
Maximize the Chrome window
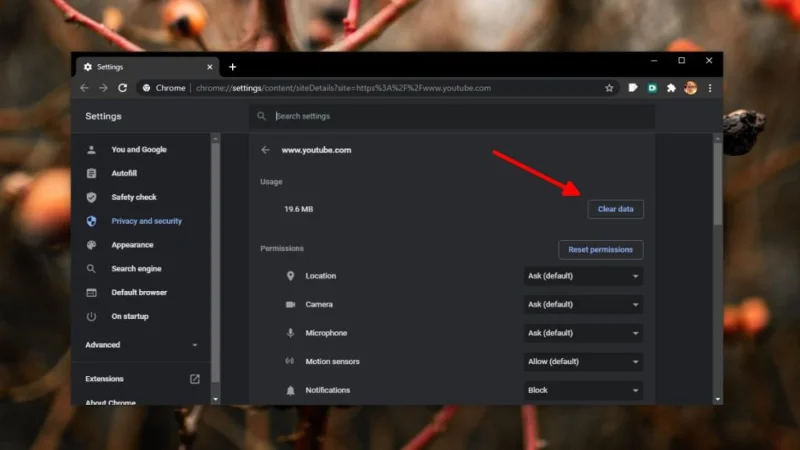[x=681, y=61]
